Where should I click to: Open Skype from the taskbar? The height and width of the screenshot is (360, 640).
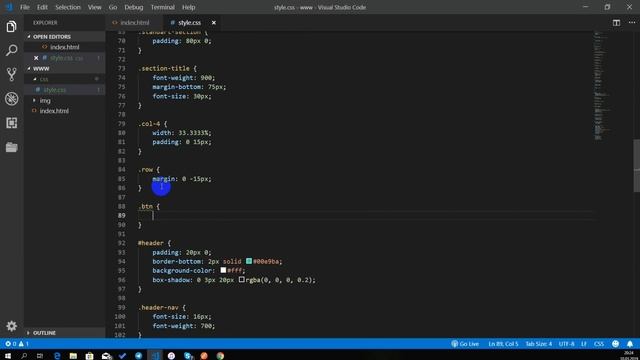click(x=188, y=356)
